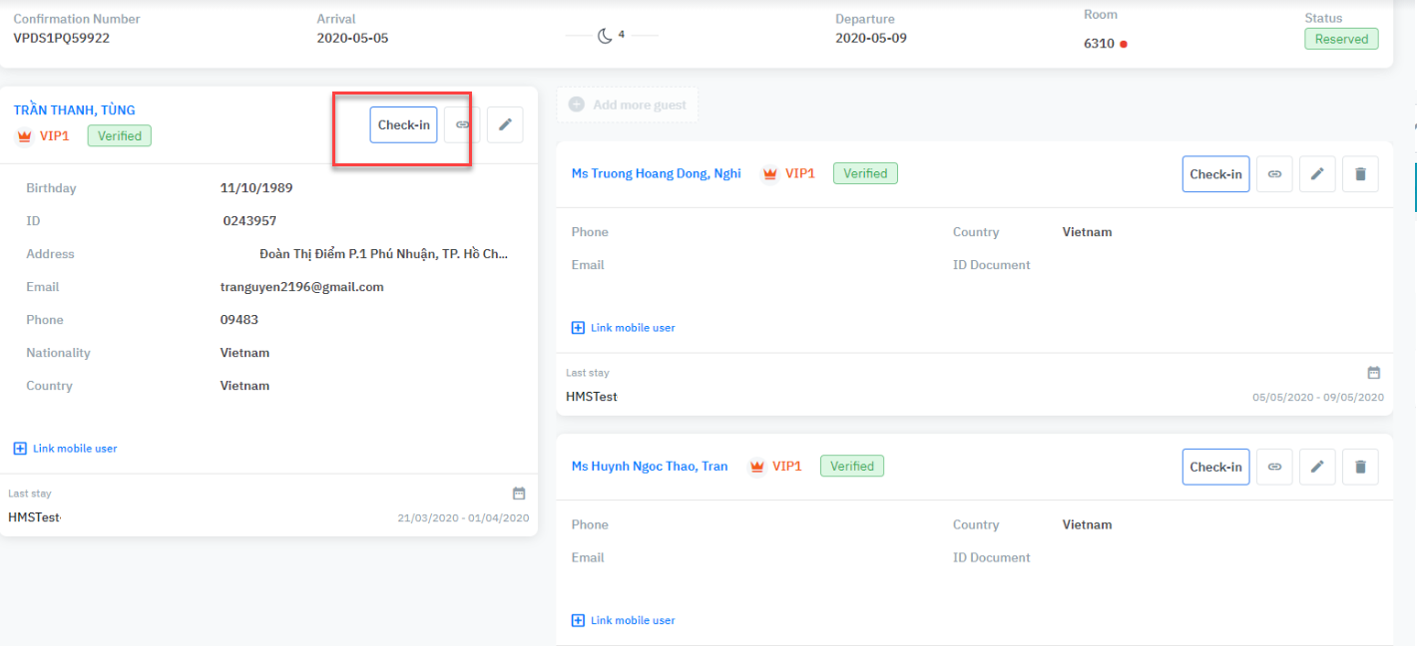Check in Ms Huynh Ngoc Thao, Tran
The height and width of the screenshot is (646, 1417).
point(1215,467)
